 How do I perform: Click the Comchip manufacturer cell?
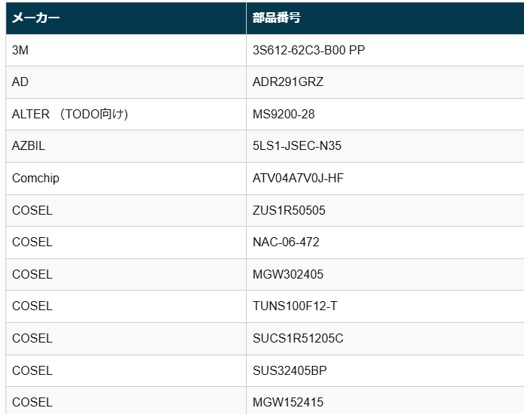[126, 178]
